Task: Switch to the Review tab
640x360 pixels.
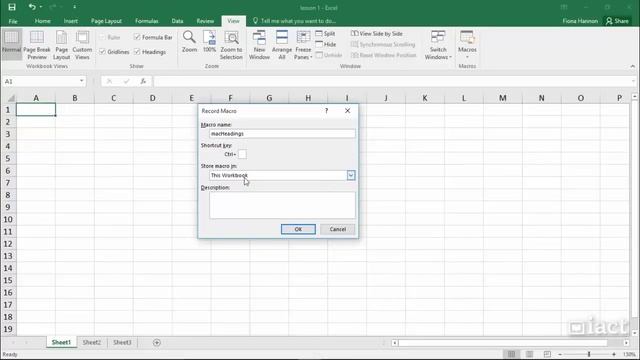Action: pos(205,21)
